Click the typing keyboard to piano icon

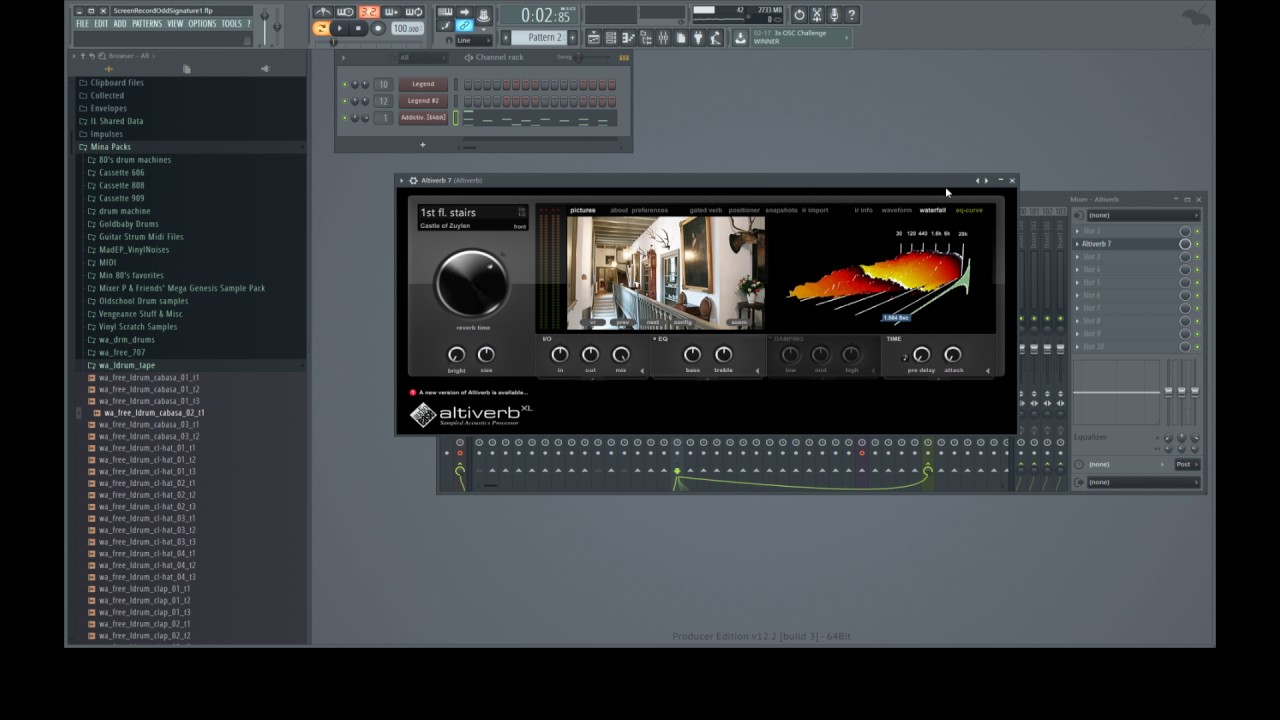point(445,12)
